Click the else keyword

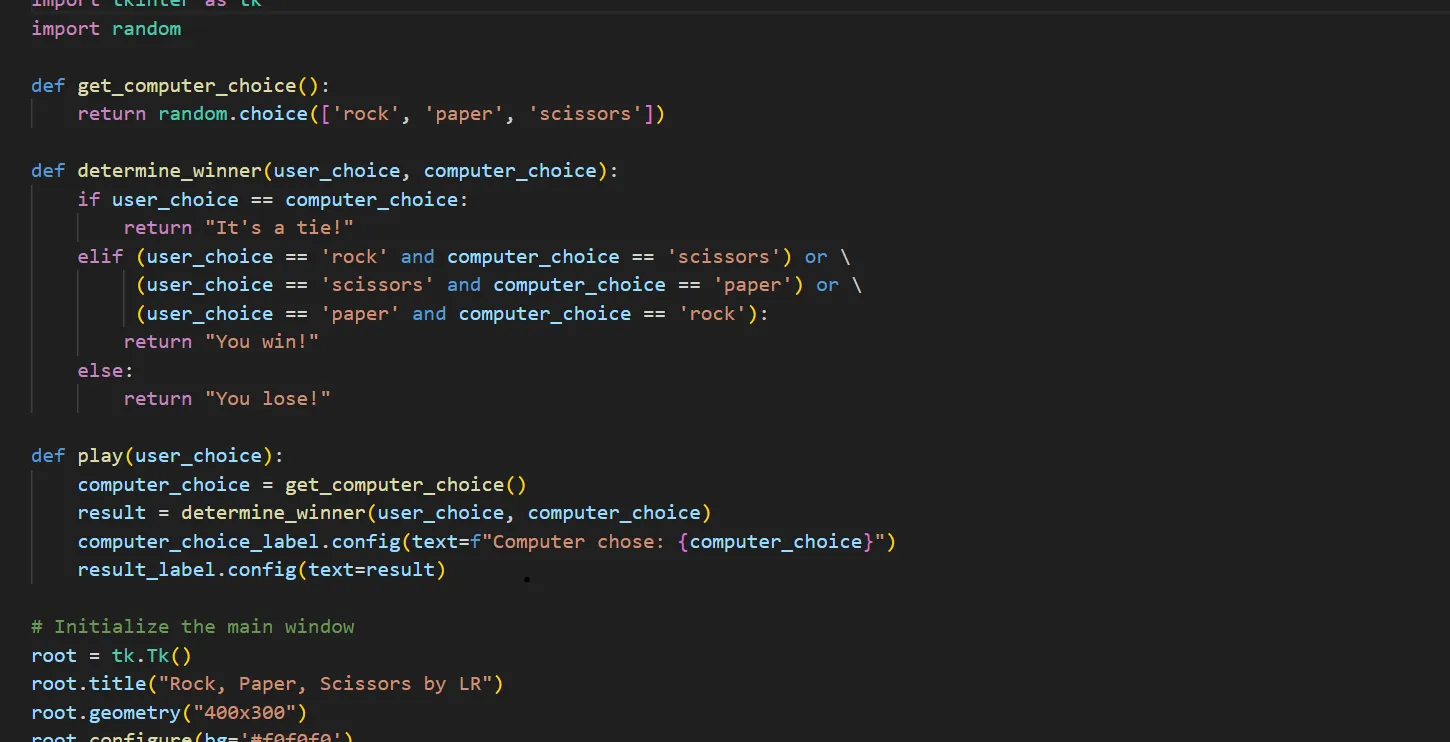coord(100,371)
